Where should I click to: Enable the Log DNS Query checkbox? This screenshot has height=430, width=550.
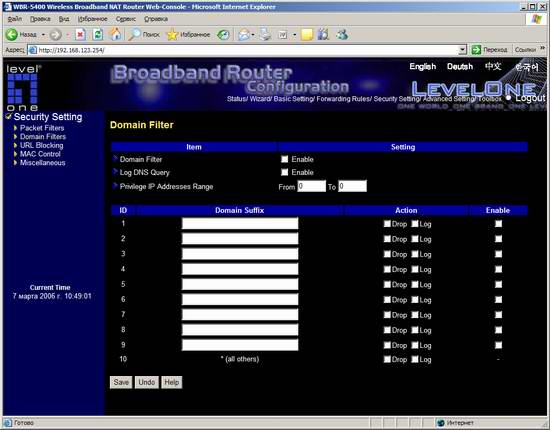tap(284, 172)
